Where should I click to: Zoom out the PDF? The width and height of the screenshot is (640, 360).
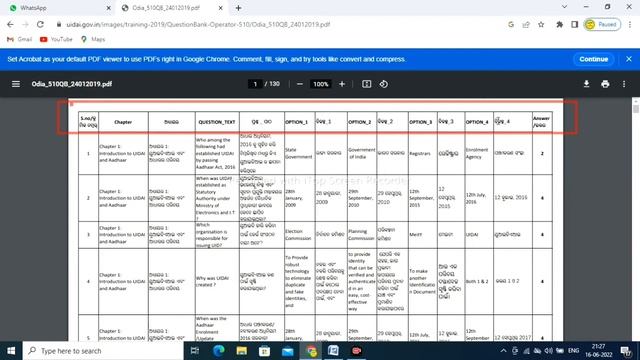tap(300, 84)
